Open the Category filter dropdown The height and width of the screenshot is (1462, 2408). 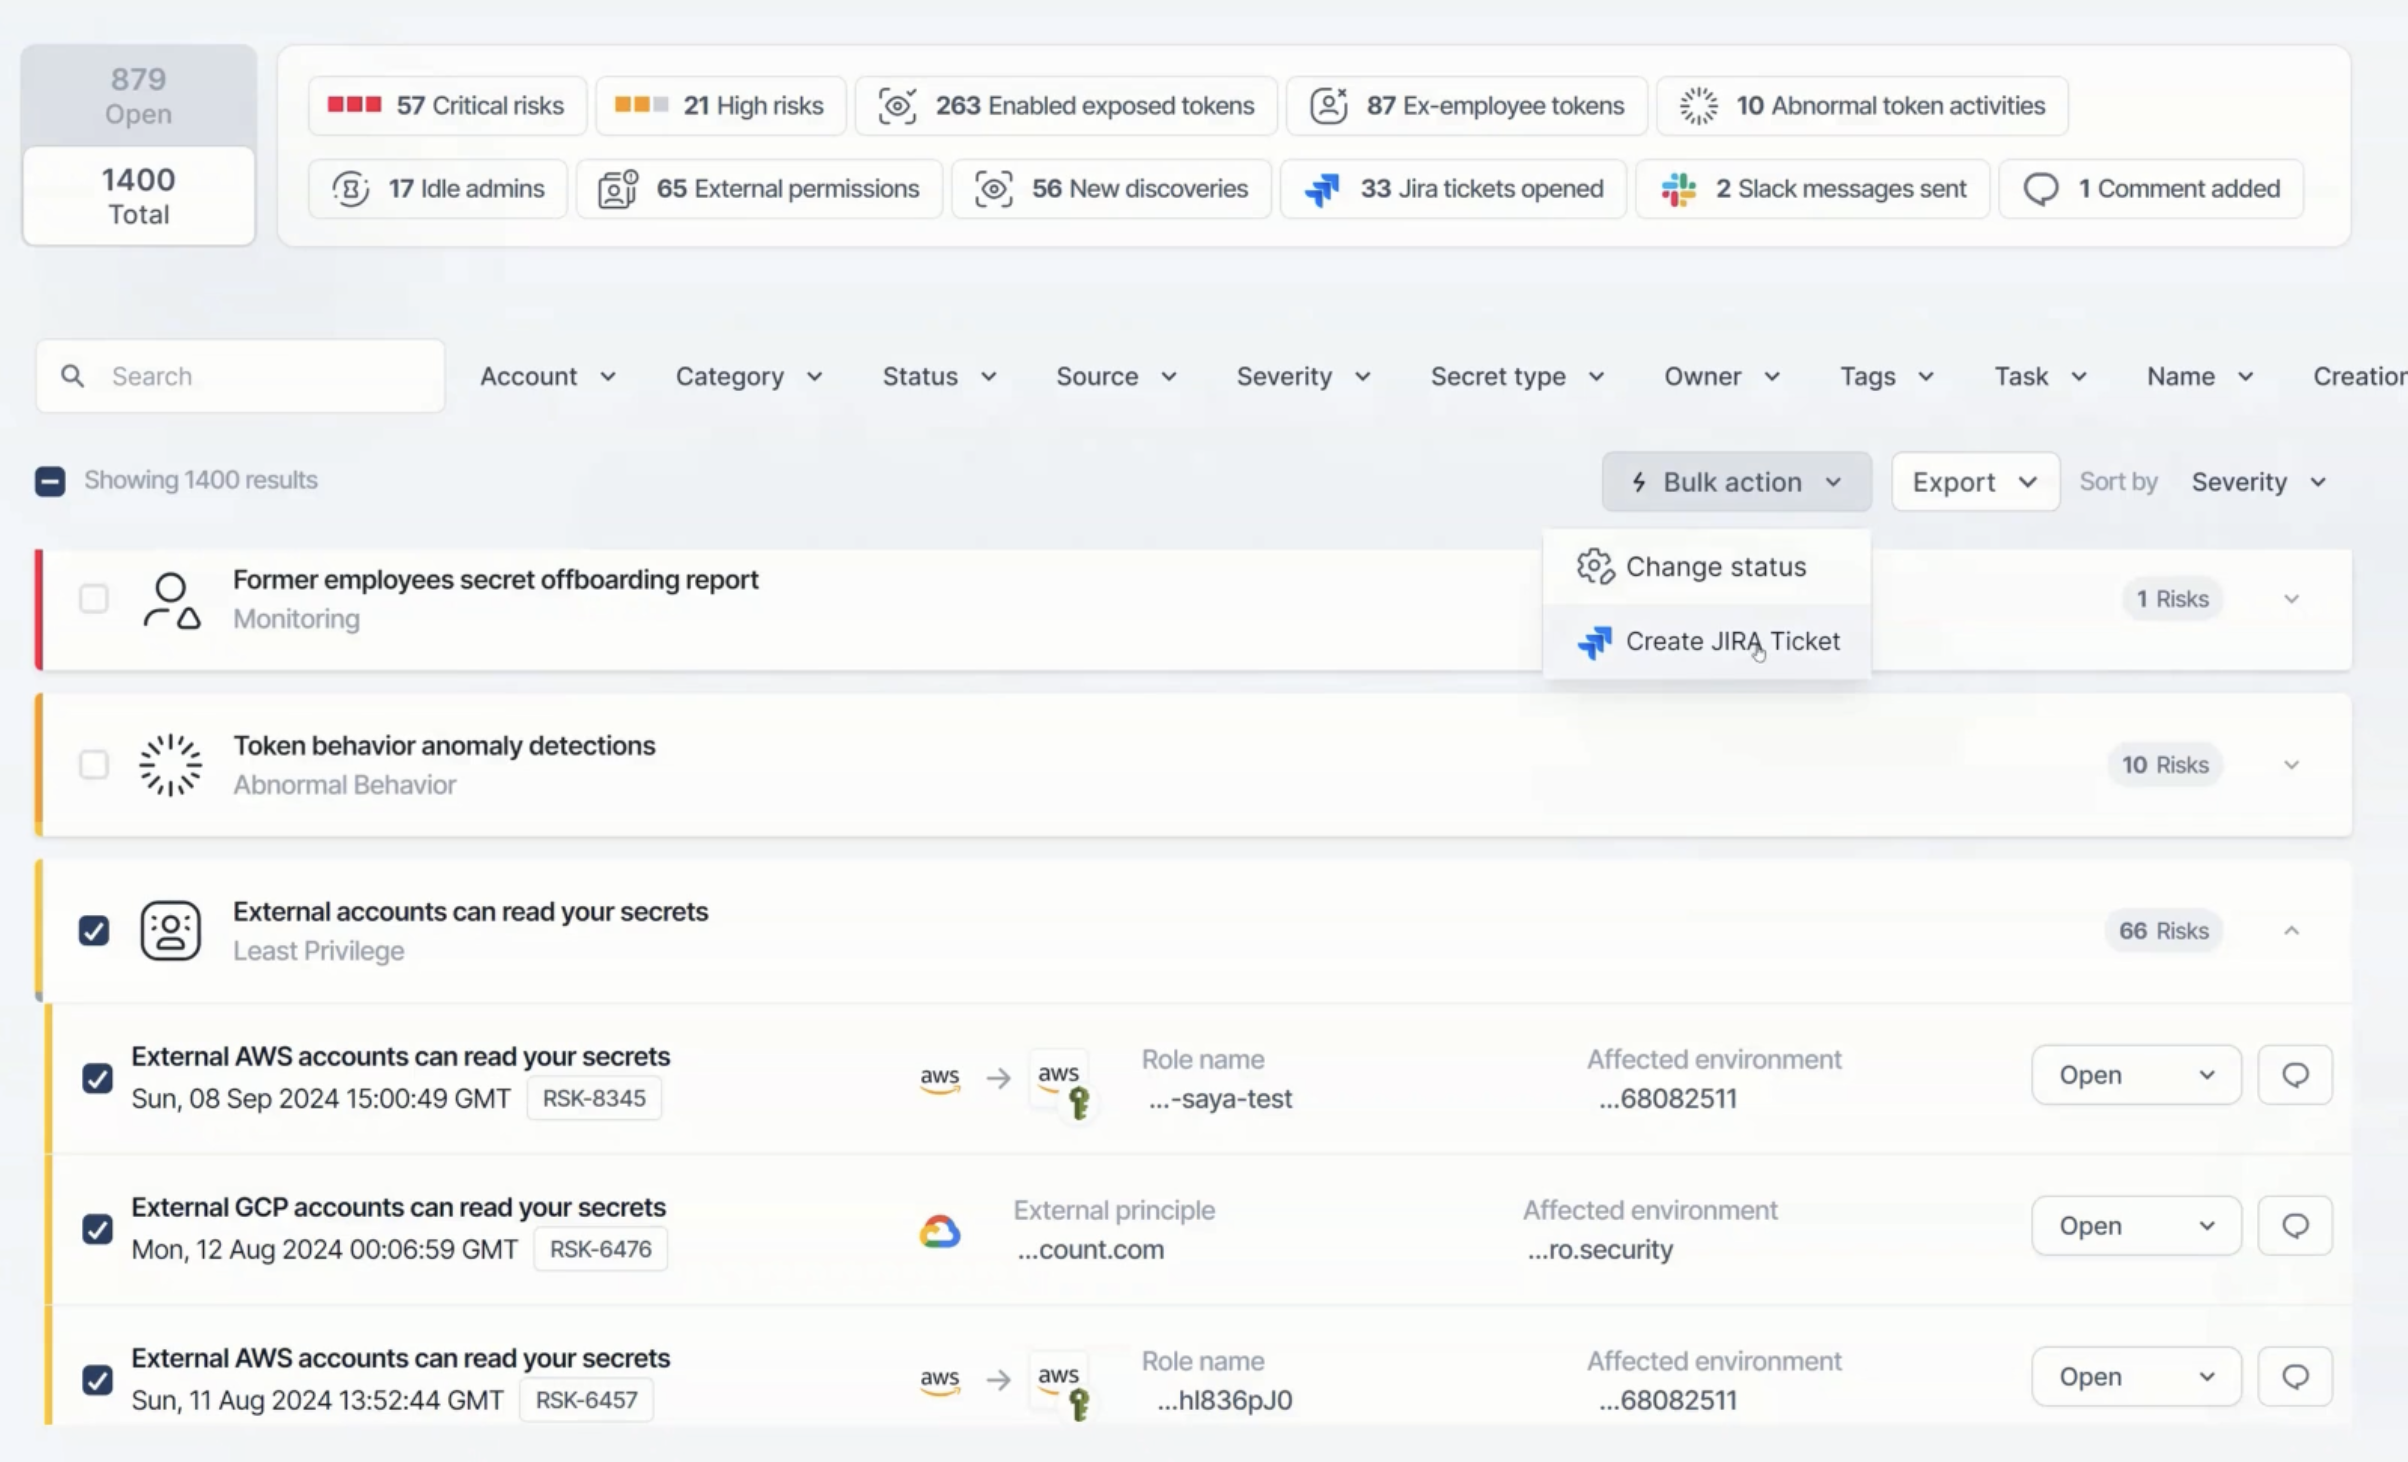749,376
